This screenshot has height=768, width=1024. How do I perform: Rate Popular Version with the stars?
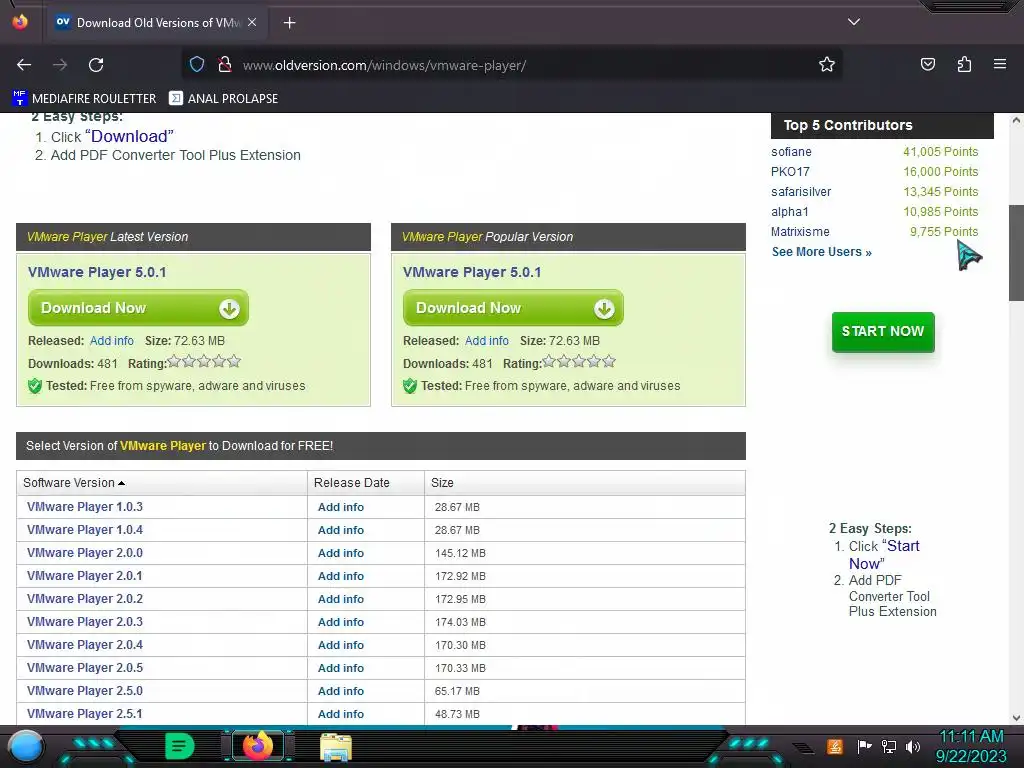579,361
